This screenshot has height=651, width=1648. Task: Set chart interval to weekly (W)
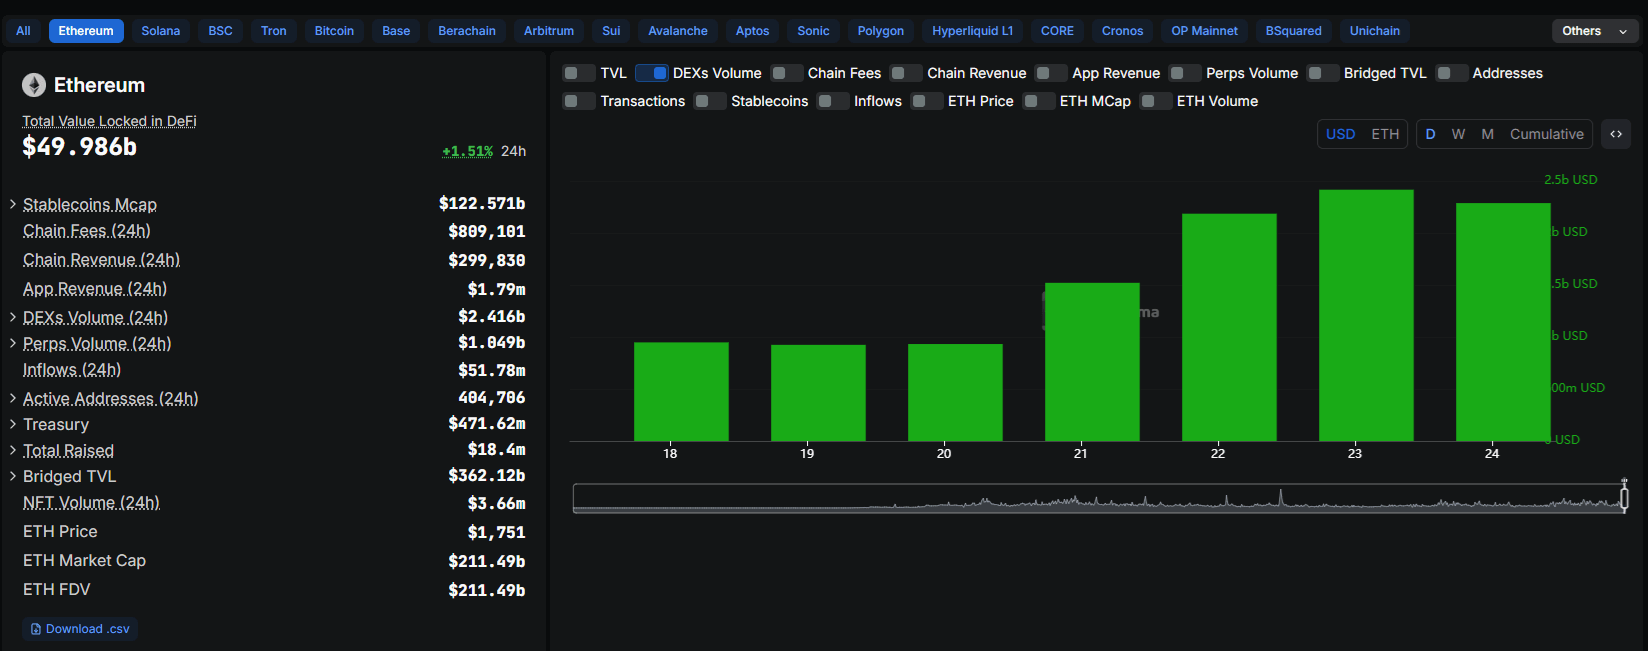(x=1459, y=134)
